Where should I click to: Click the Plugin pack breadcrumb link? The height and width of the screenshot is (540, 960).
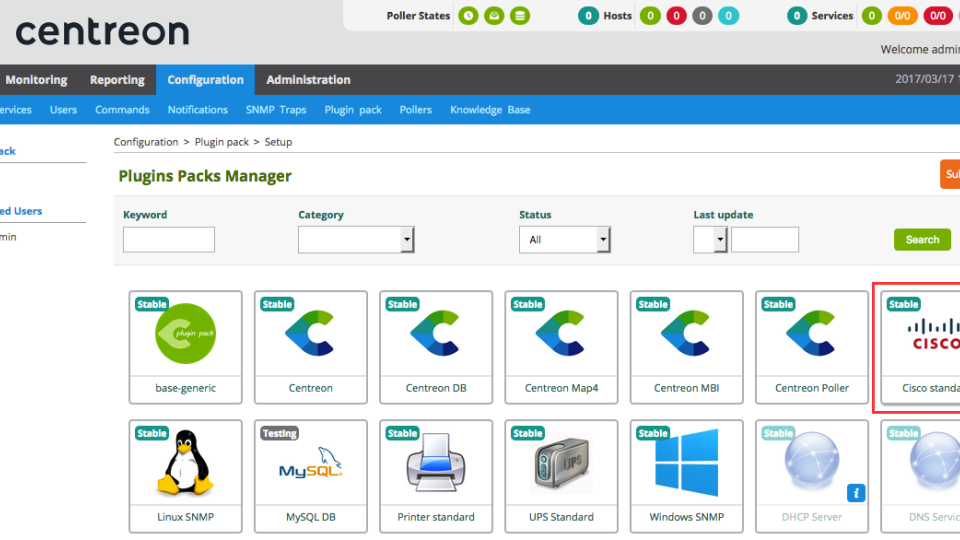[x=221, y=142]
